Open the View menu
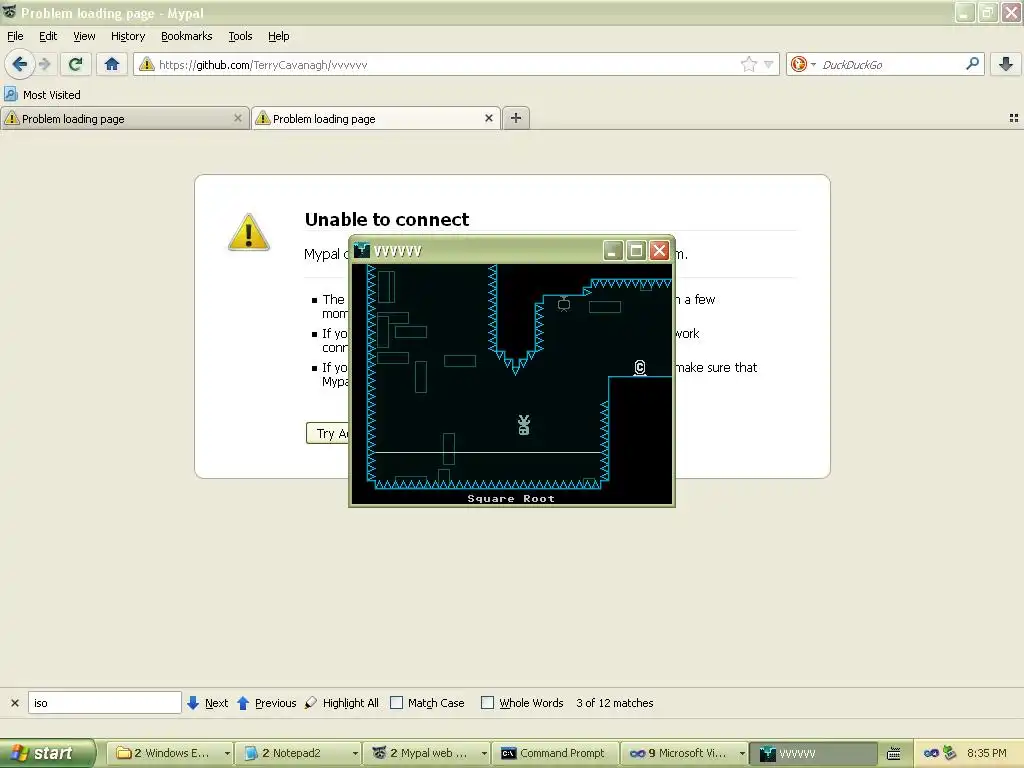The width and height of the screenshot is (1024, 768). (84, 36)
